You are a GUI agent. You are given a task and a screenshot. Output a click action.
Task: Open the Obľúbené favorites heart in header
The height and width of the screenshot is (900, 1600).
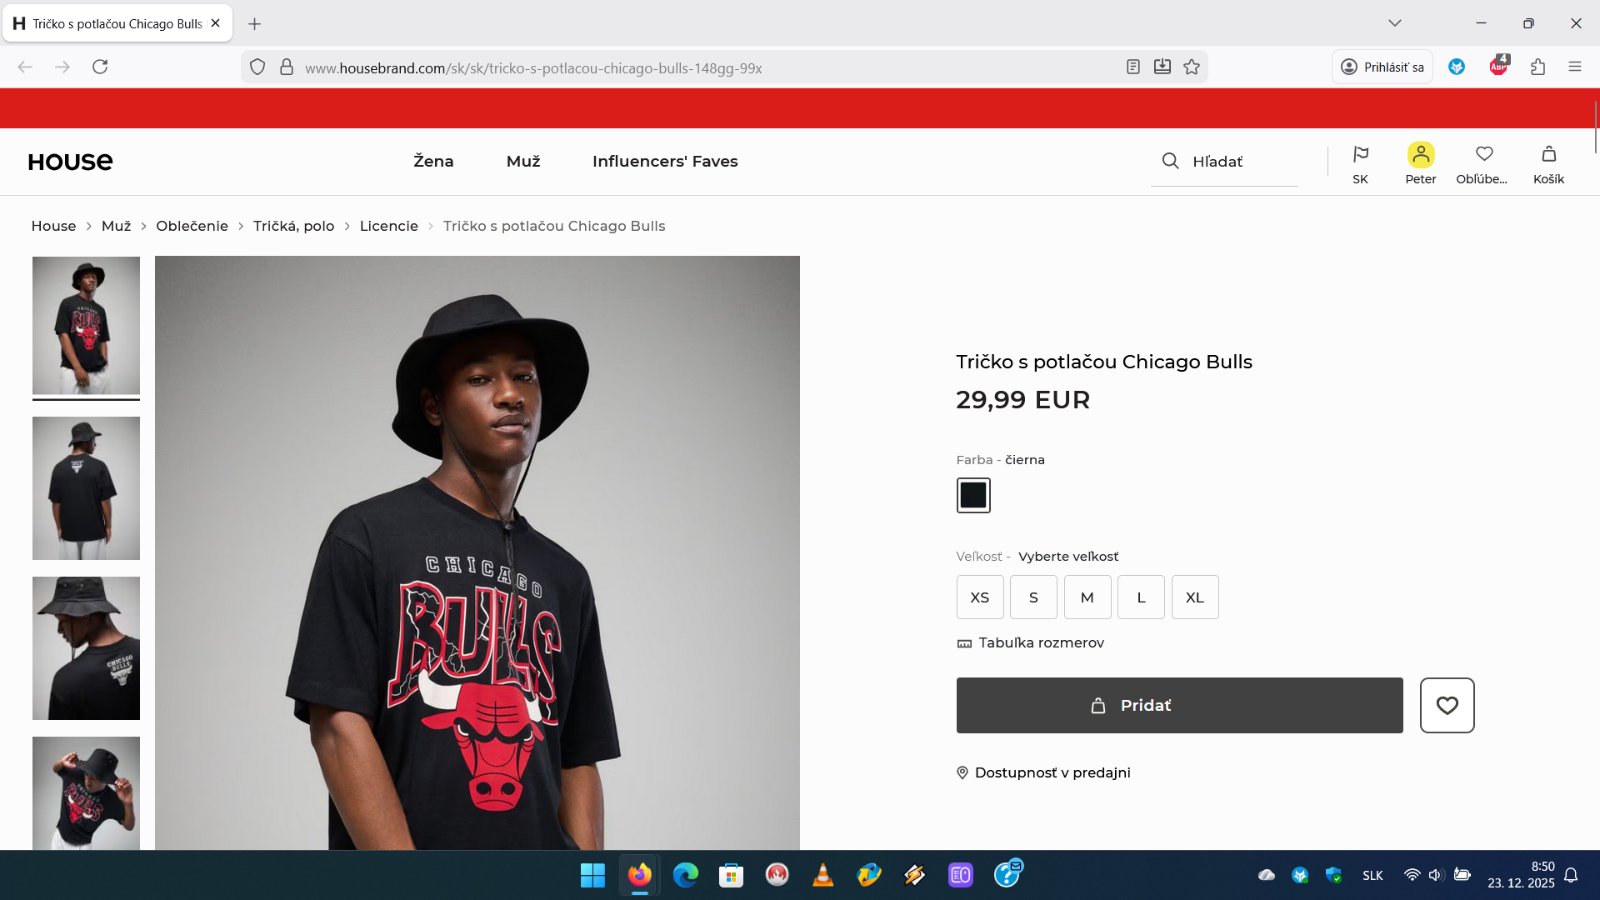(x=1484, y=154)
